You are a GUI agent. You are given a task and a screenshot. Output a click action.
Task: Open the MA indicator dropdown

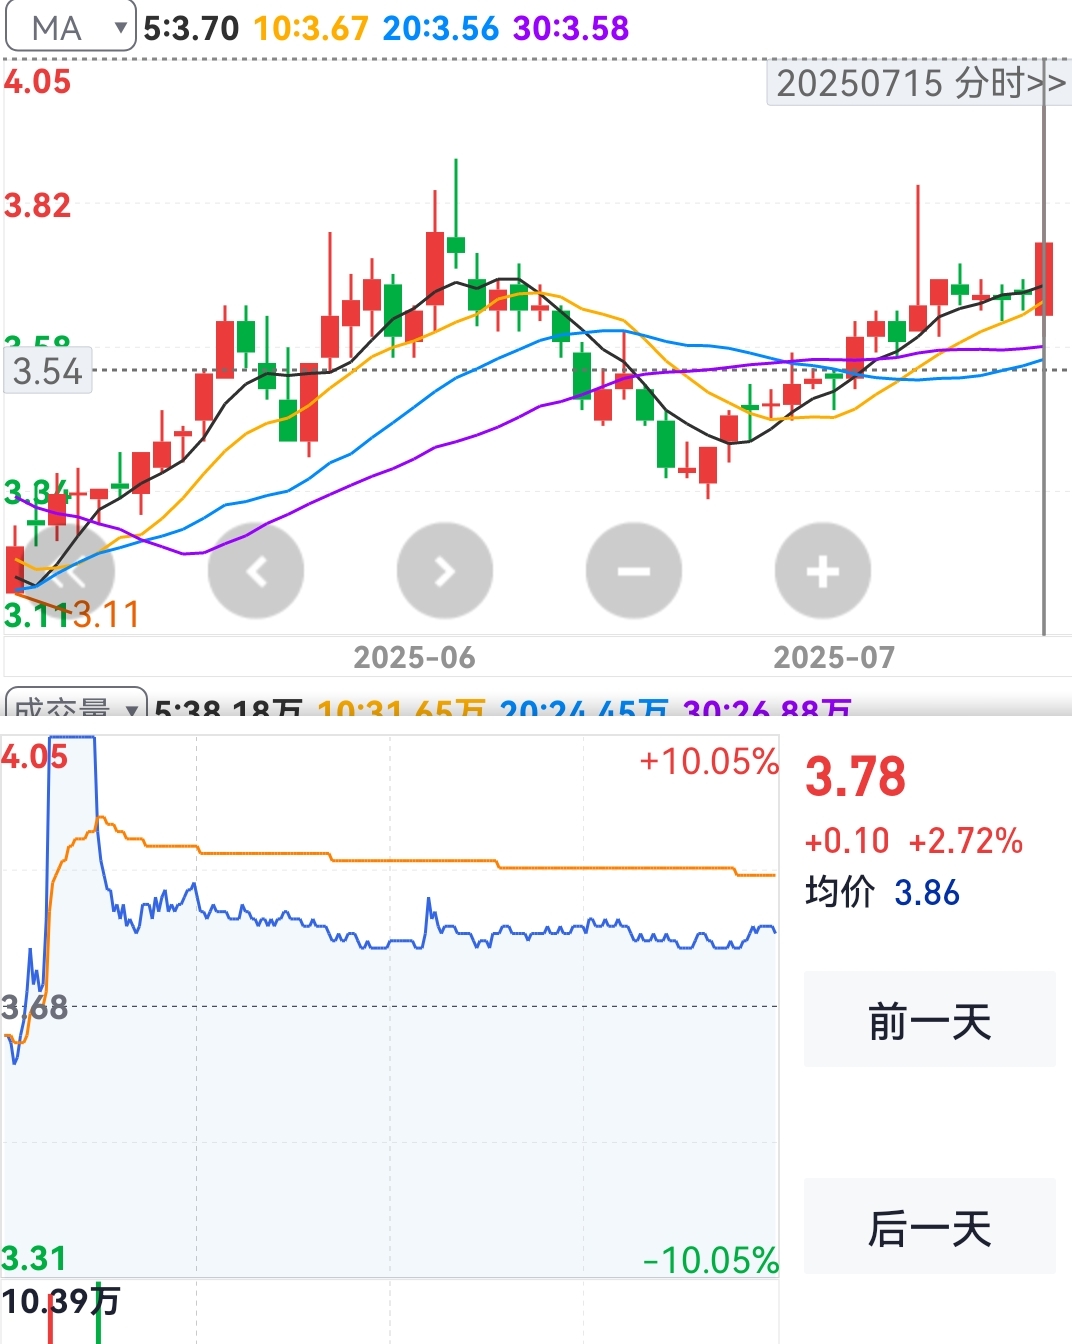71,27
